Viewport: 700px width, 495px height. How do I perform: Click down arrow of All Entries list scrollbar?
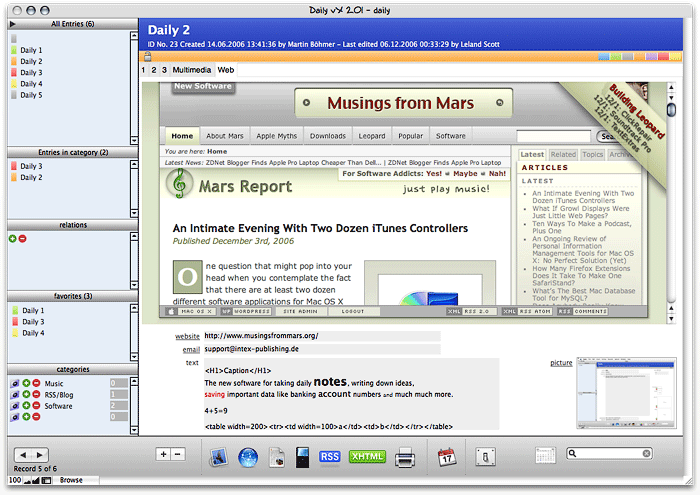[134, 140]
